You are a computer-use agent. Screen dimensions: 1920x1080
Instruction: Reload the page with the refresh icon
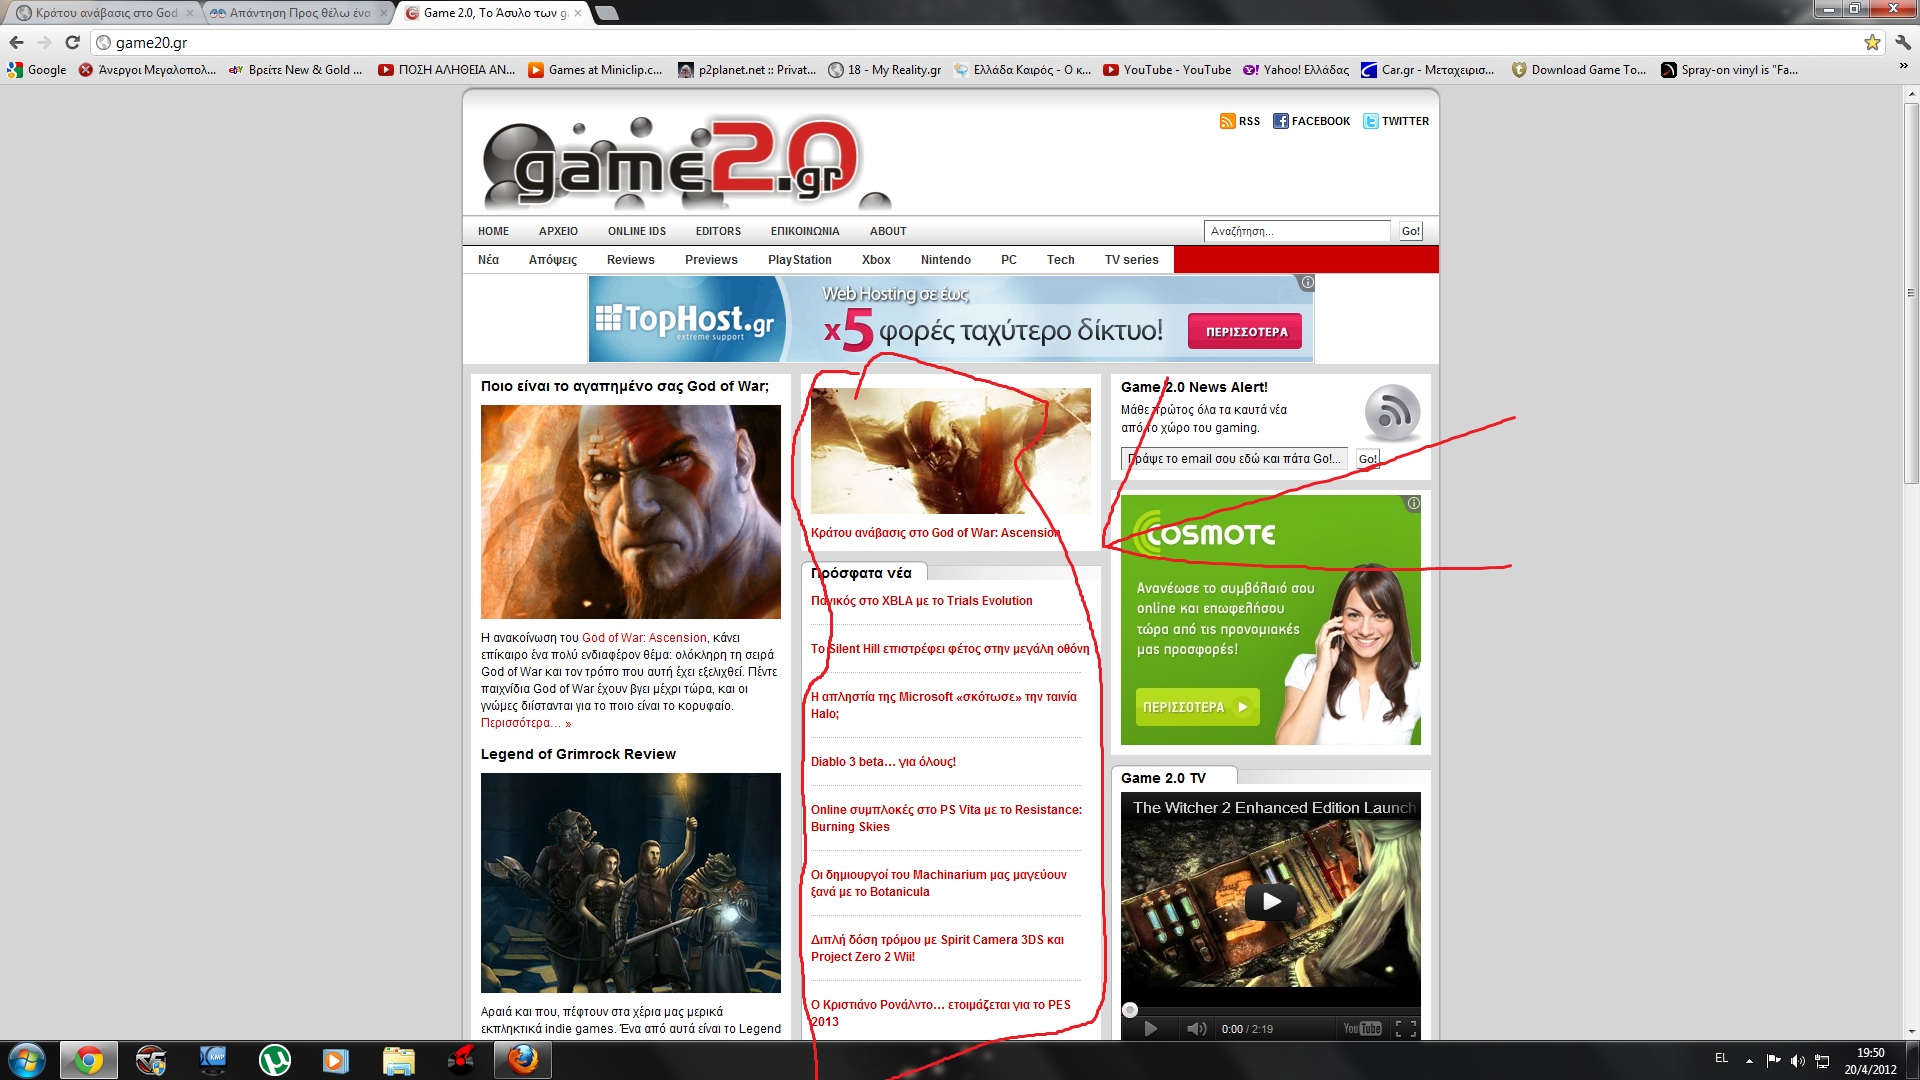pos(72,42)
